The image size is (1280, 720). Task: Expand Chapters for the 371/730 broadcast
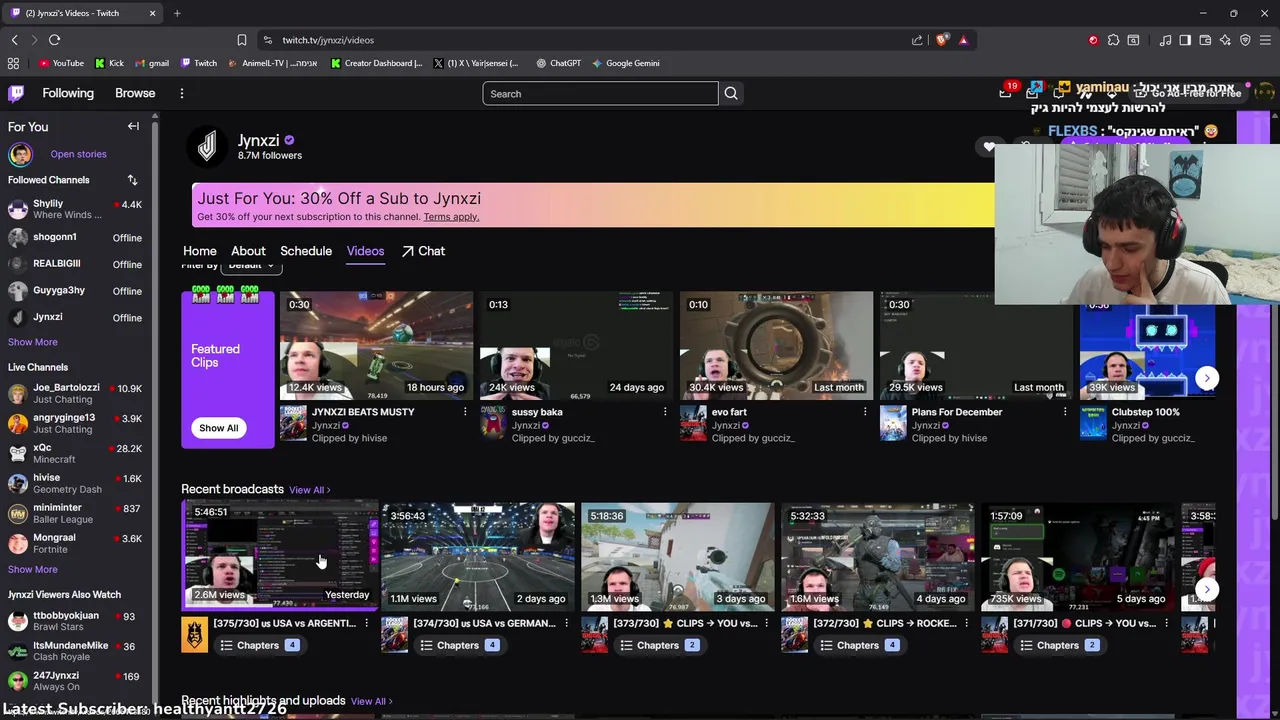point(1059,645)
